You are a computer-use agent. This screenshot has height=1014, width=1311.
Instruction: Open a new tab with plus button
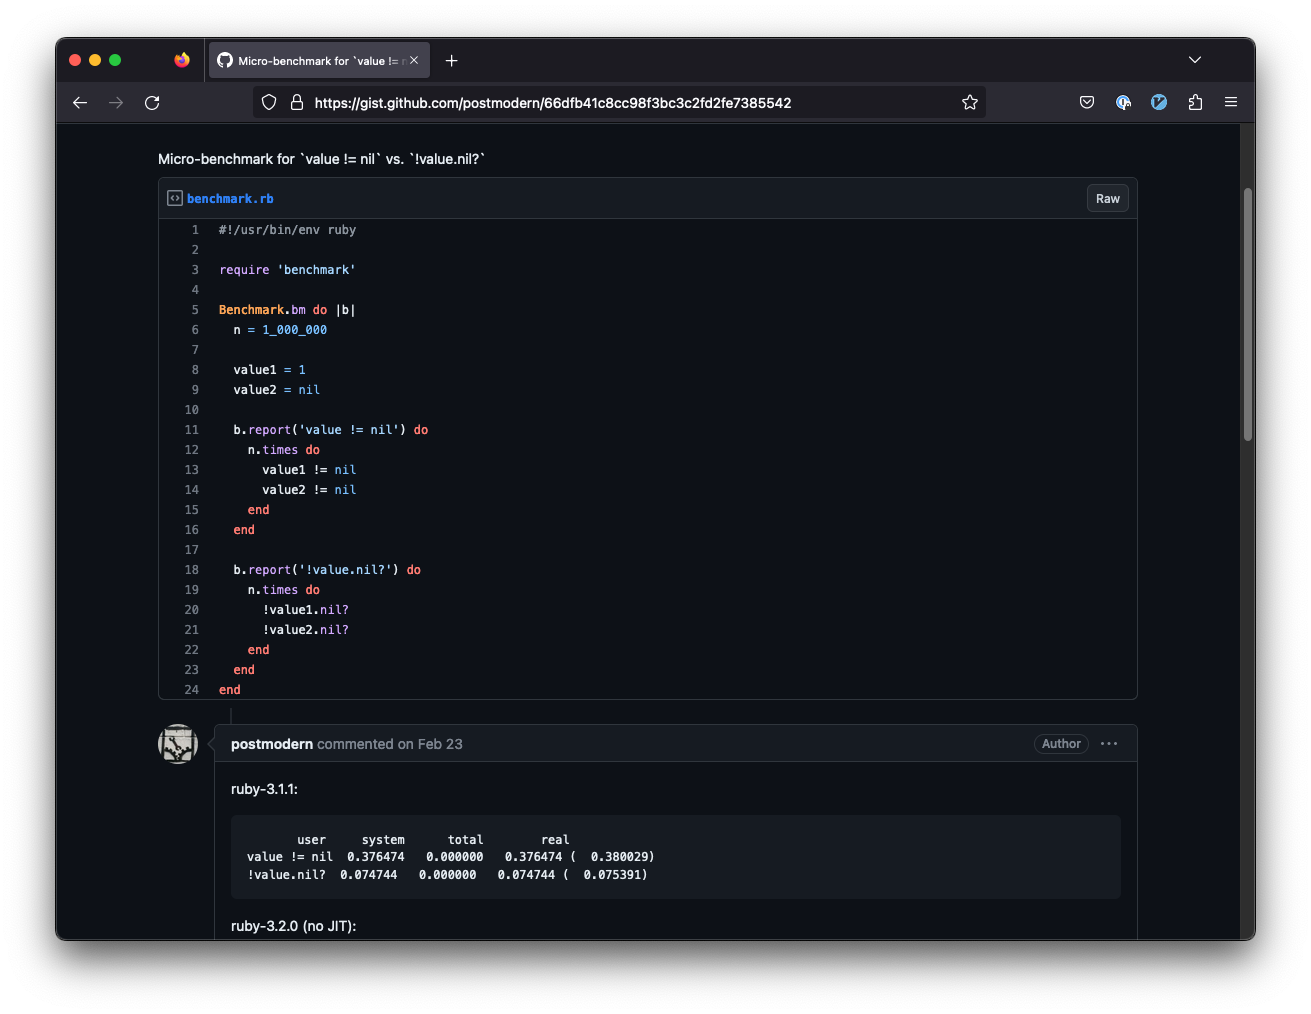coord(452,60)
